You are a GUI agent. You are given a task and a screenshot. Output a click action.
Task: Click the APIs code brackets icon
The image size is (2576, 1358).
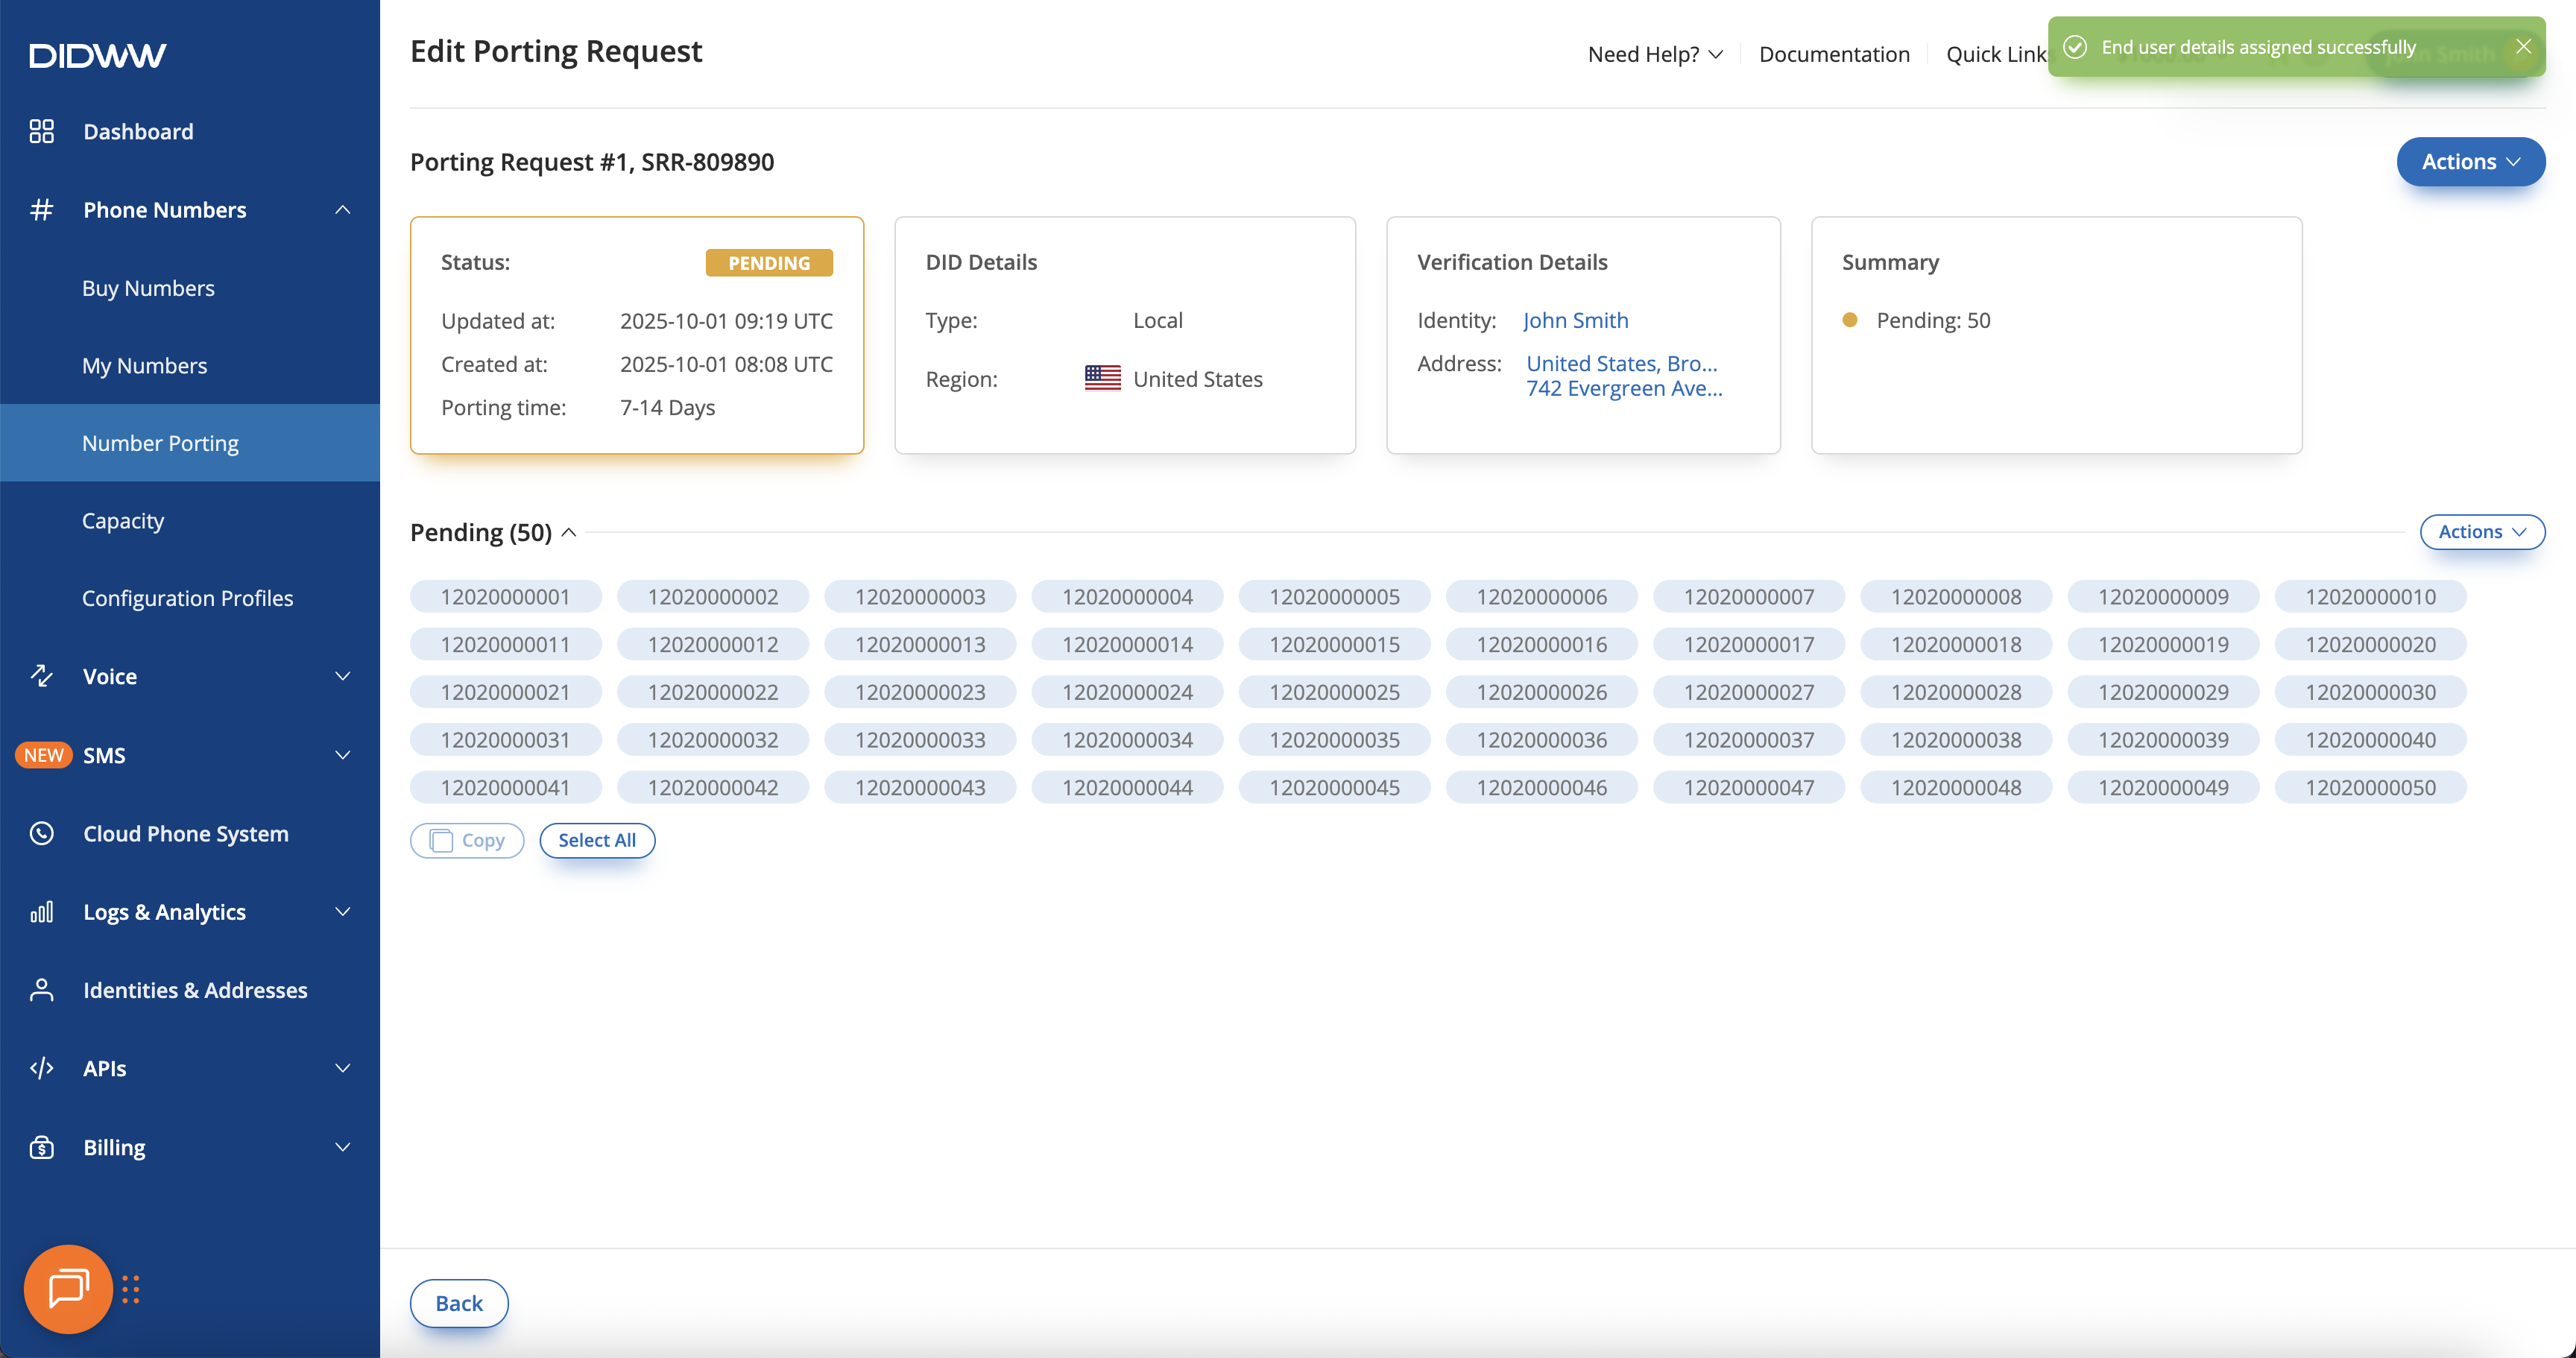(x=41, y=1068)
